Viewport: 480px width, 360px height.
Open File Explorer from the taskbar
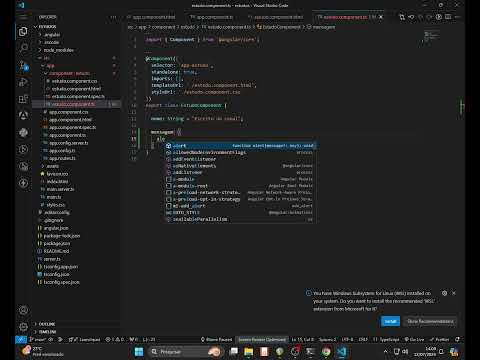point(248,351)
